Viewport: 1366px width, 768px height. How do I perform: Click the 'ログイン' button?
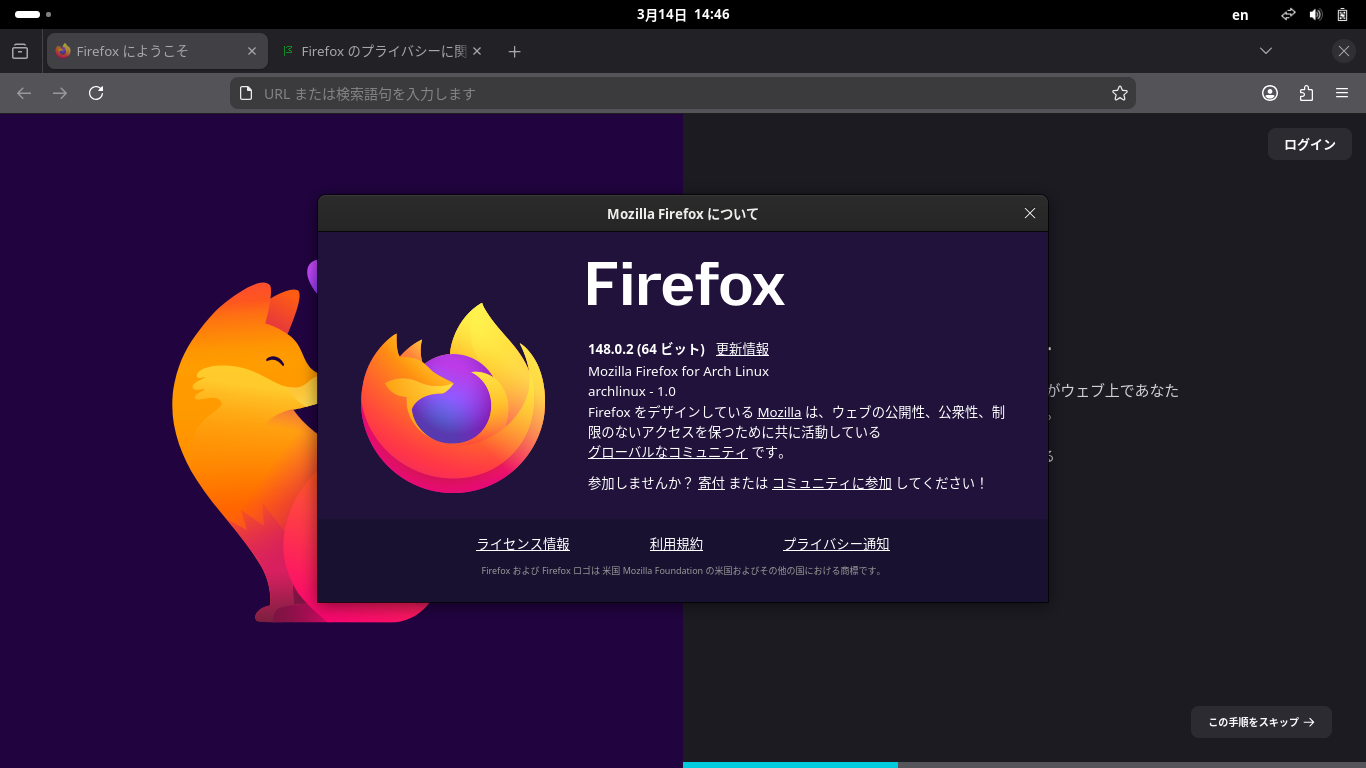[x=1310, y=144]
